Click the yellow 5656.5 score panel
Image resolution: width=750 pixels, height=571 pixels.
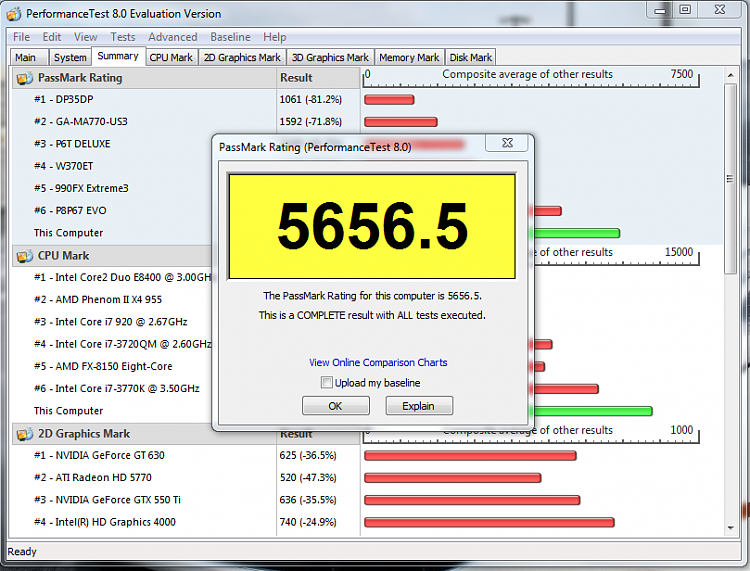372,226
